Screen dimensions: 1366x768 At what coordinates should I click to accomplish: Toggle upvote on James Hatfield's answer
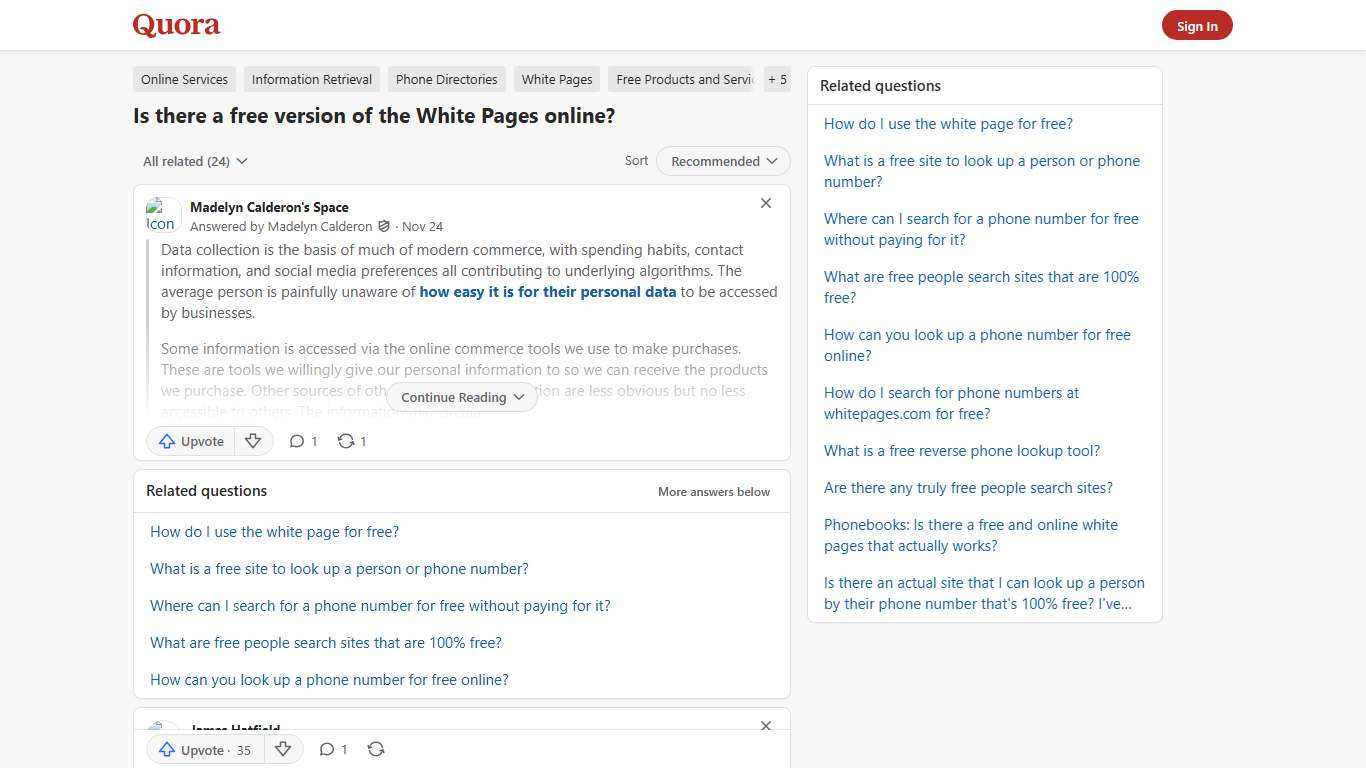pos(203,749)
